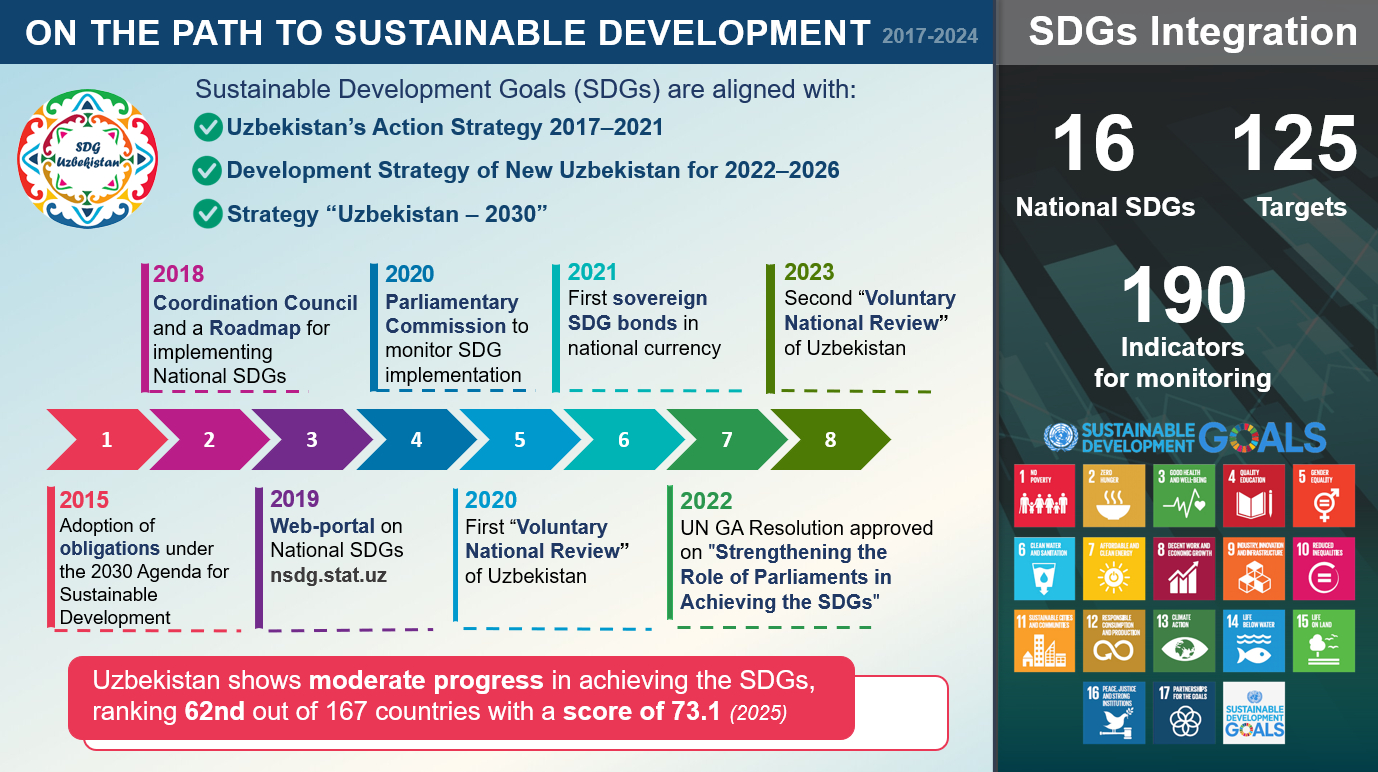Click the 190 Indicators for monitoring figure
The width and height of the screenshot is (1378, 772).
pyautogui.click(x=1183, y=327)
